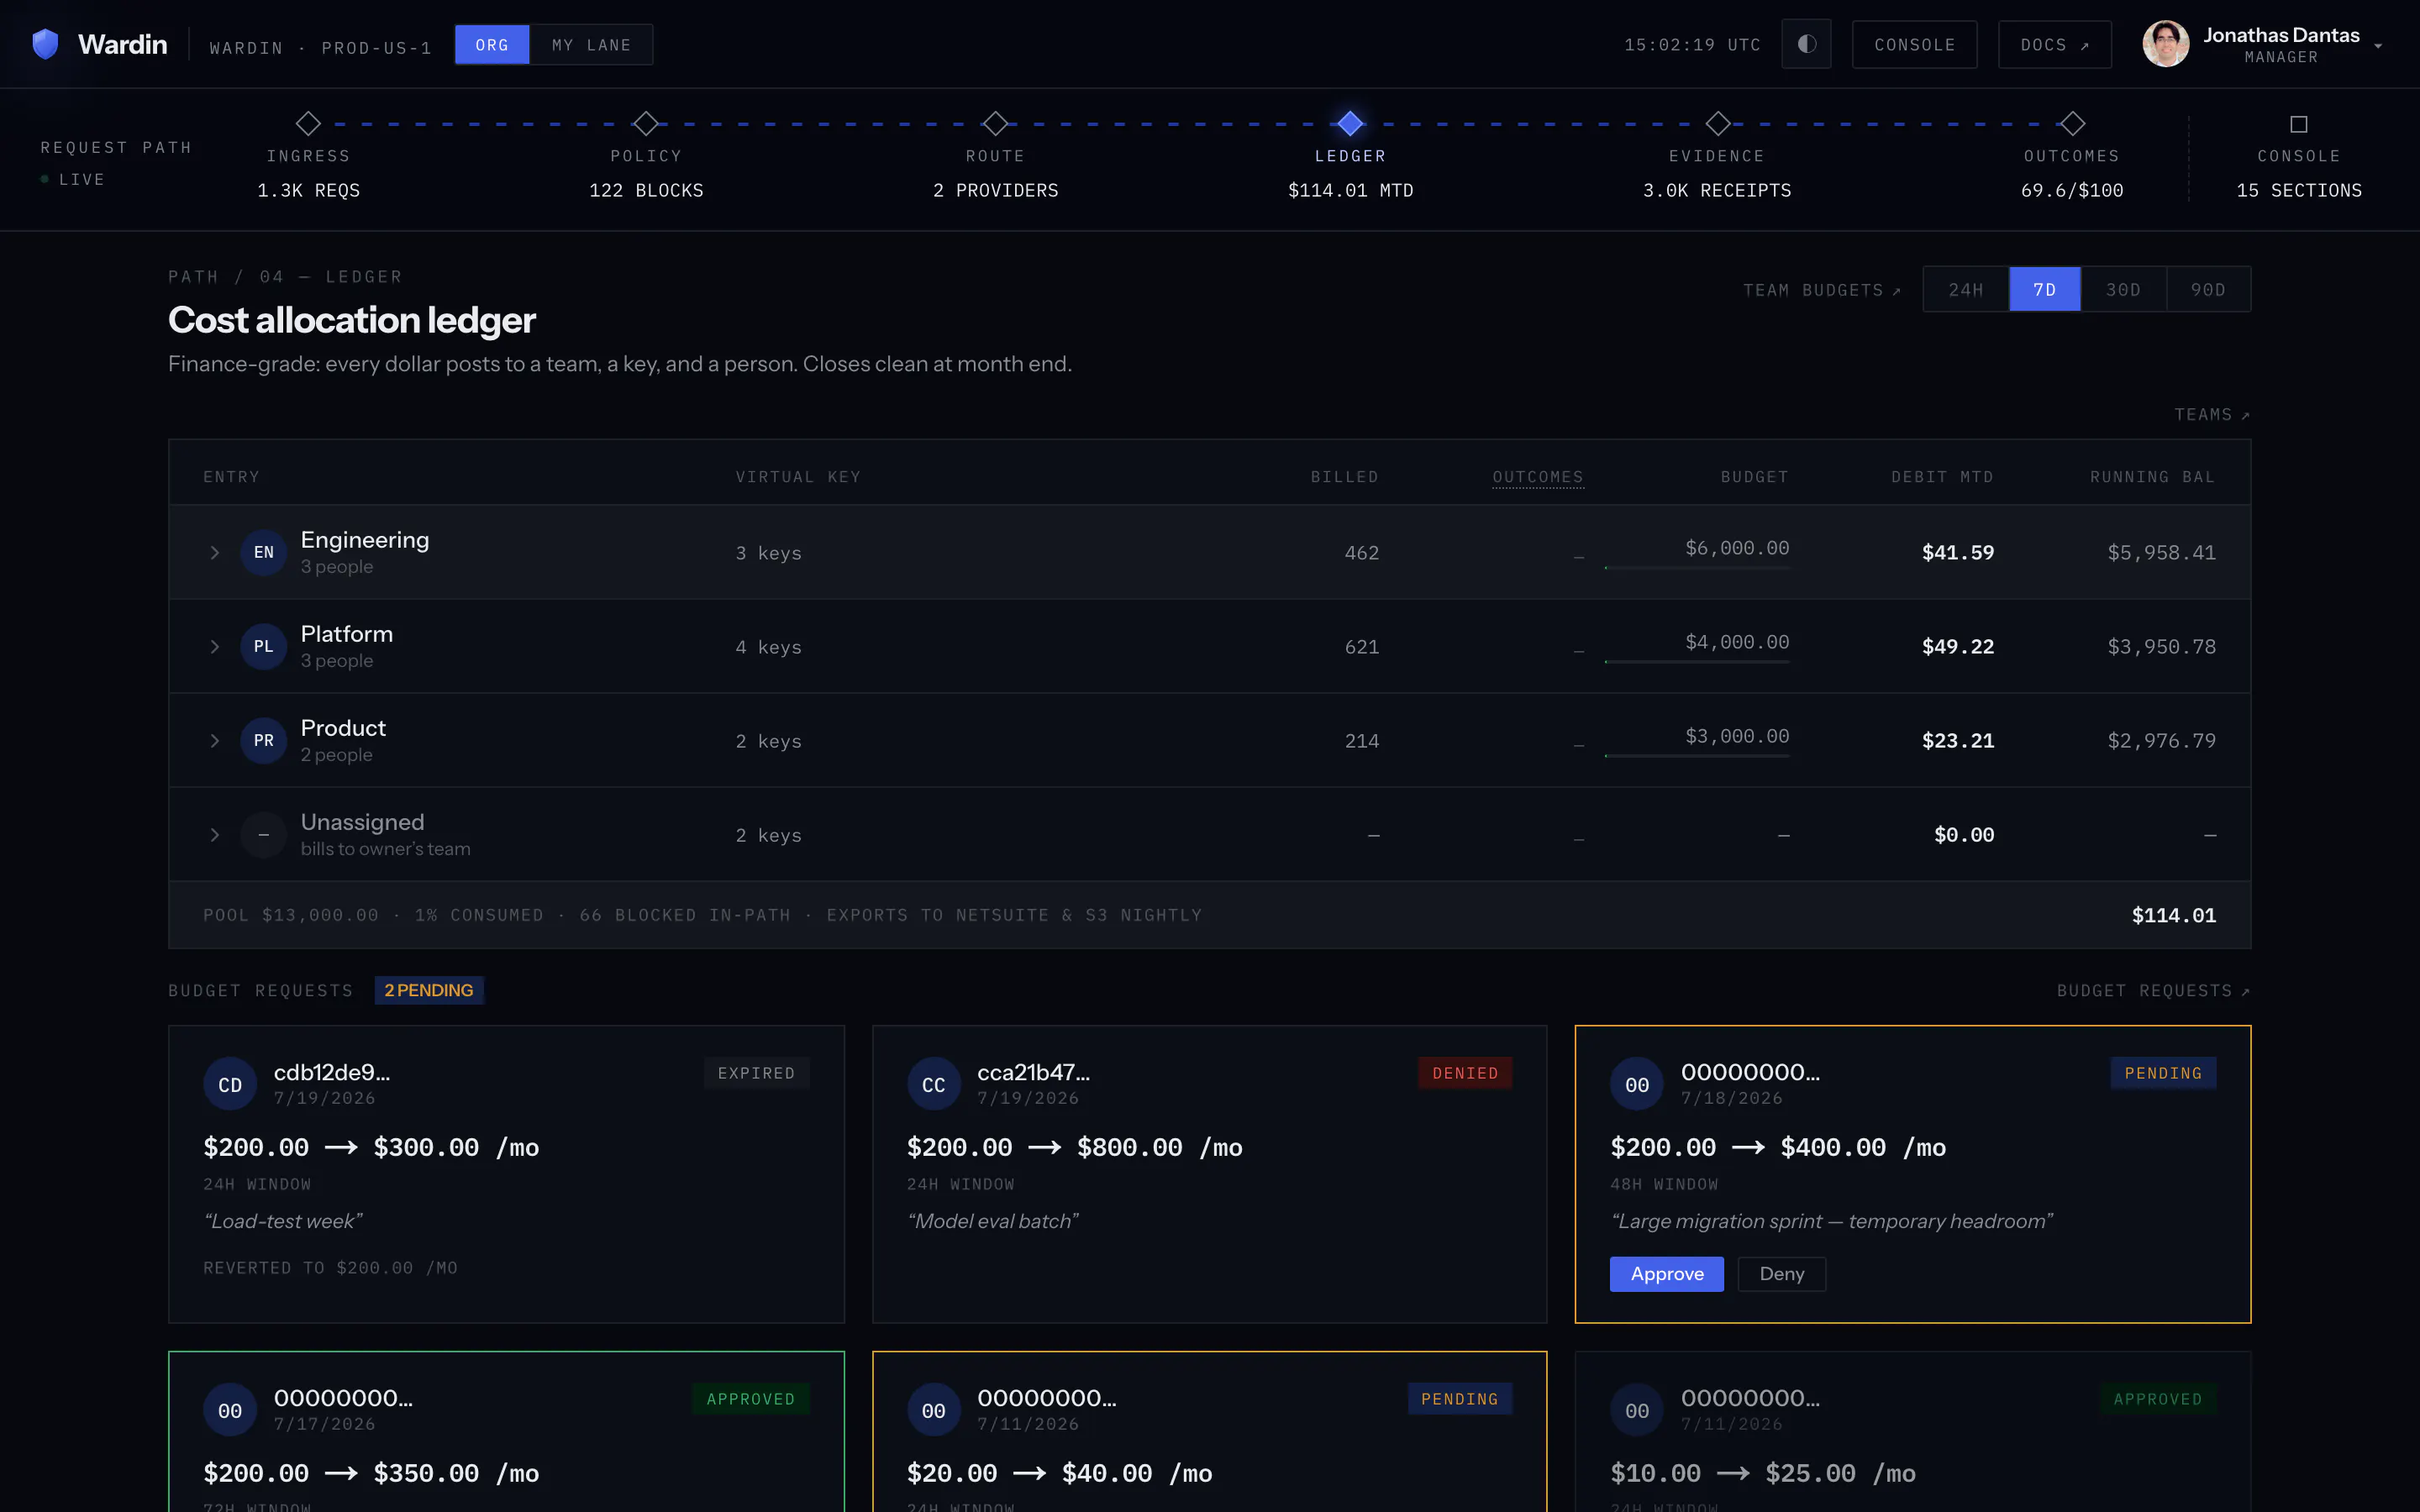Screen dimensions: 2420x1512
Task: Click the 15:02:19 UTC clock
Action: [x=1692, y=45]
